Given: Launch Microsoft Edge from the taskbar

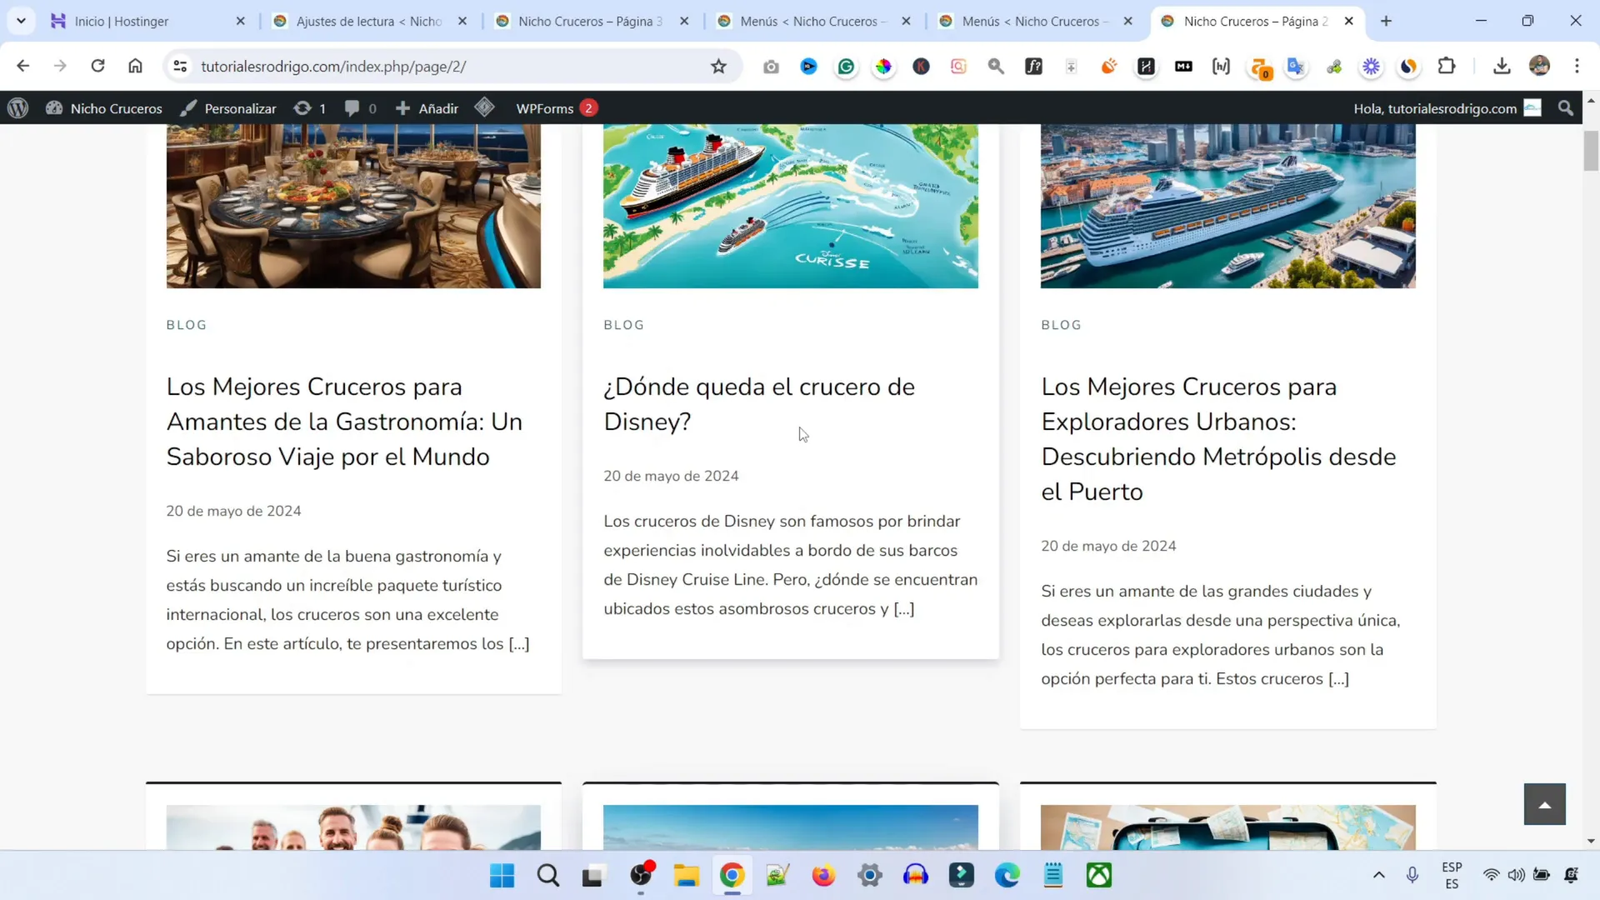Looking at the screenshot, I should pos(1006,875).
